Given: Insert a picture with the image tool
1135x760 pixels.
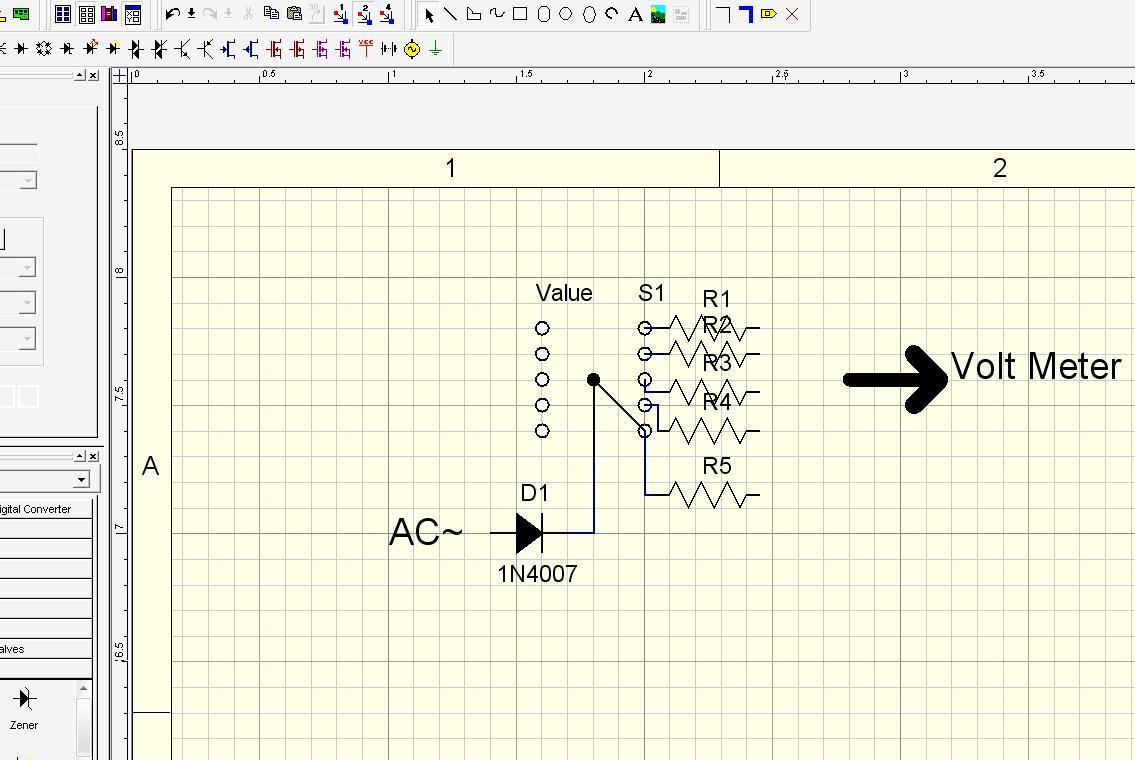Looking at the screenshot, I should (x=658, y=14).
